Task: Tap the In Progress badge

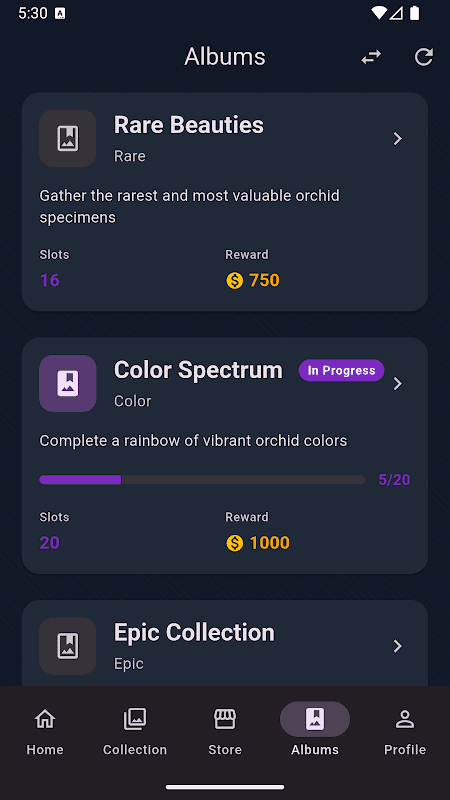Action: [x=341, y=370]
